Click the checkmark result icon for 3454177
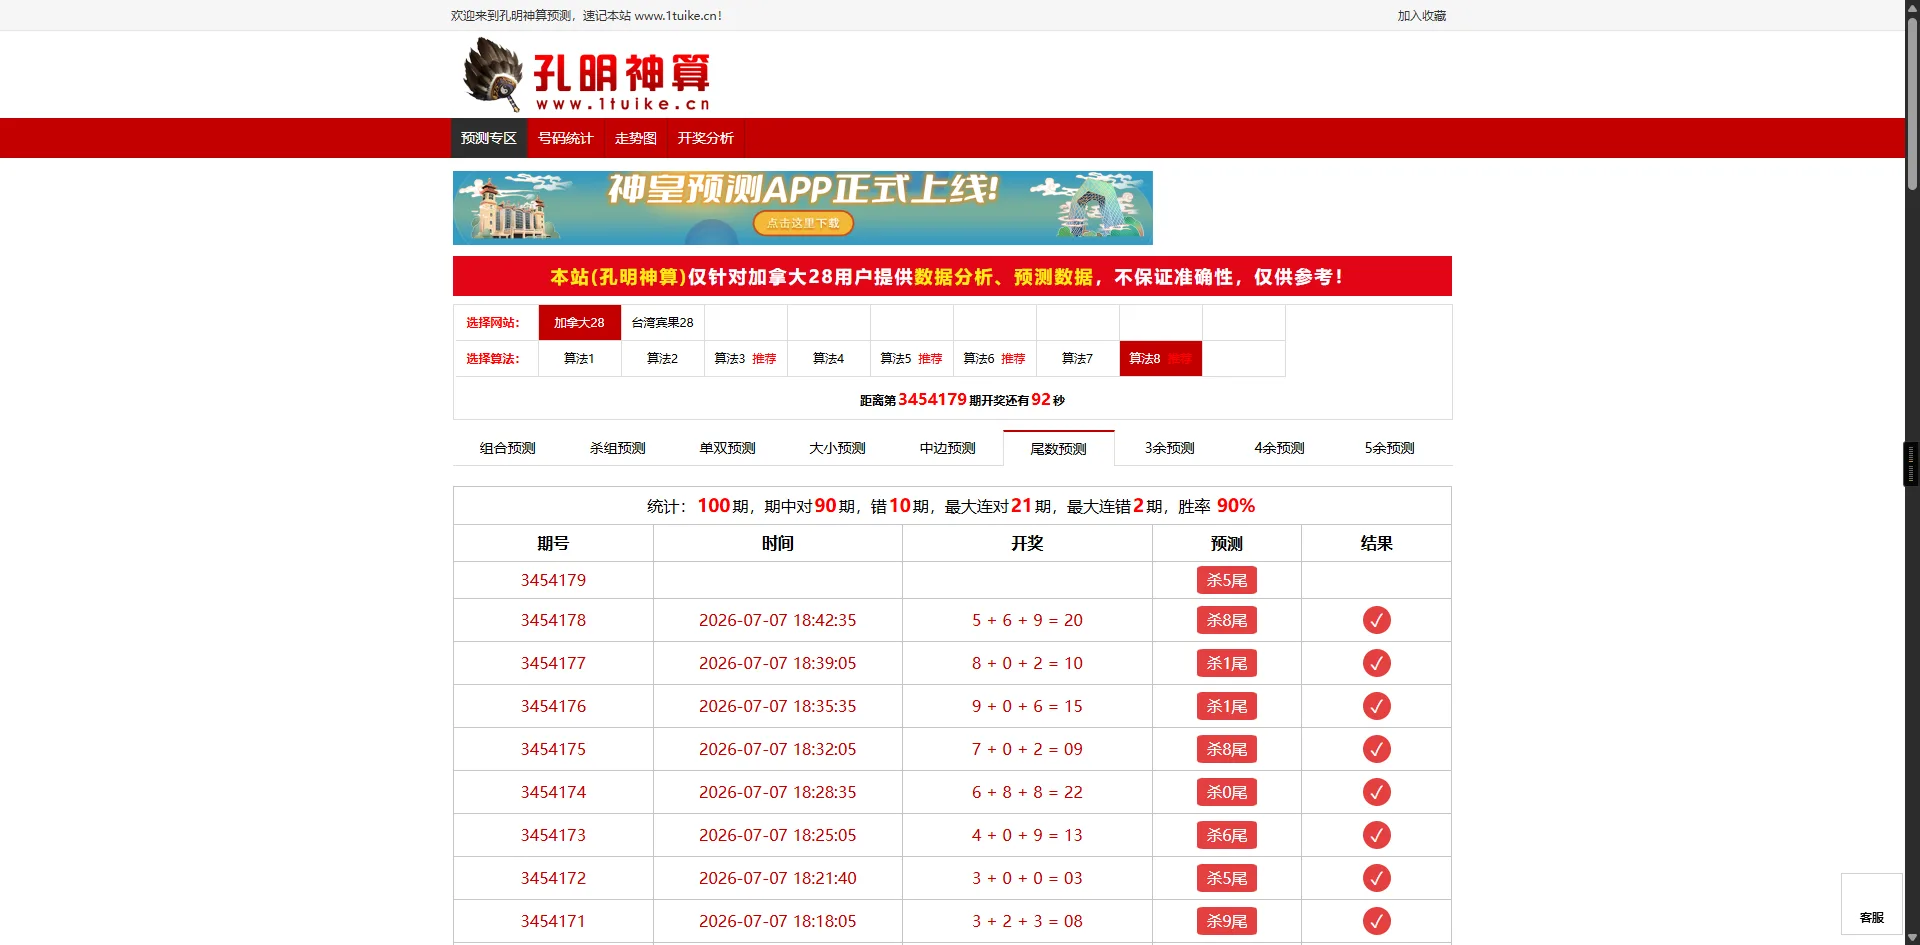 point(1376,663)
